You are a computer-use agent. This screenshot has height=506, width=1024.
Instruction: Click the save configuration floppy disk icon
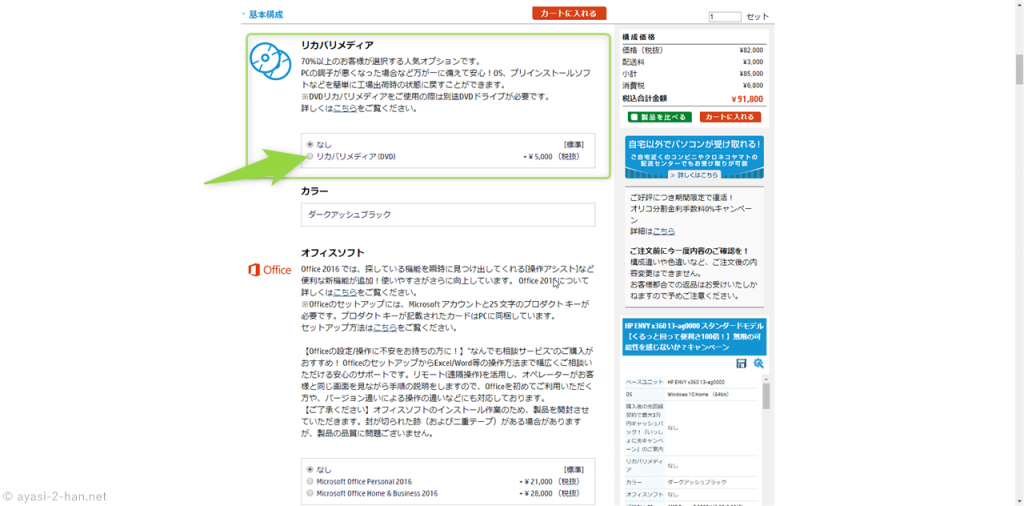741,364
